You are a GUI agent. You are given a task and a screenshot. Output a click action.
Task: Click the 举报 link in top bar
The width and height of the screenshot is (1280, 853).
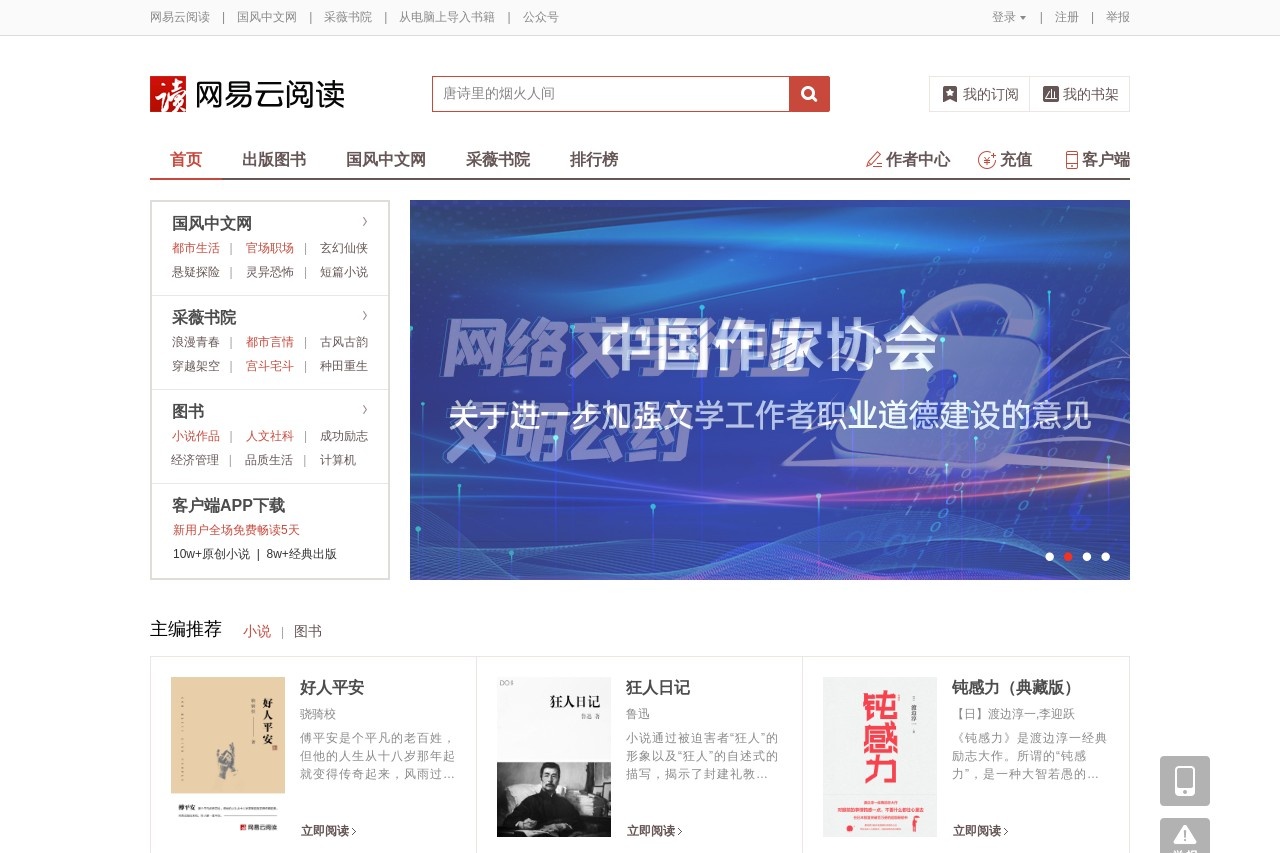pyautogui.click(x=1118, y=17)
